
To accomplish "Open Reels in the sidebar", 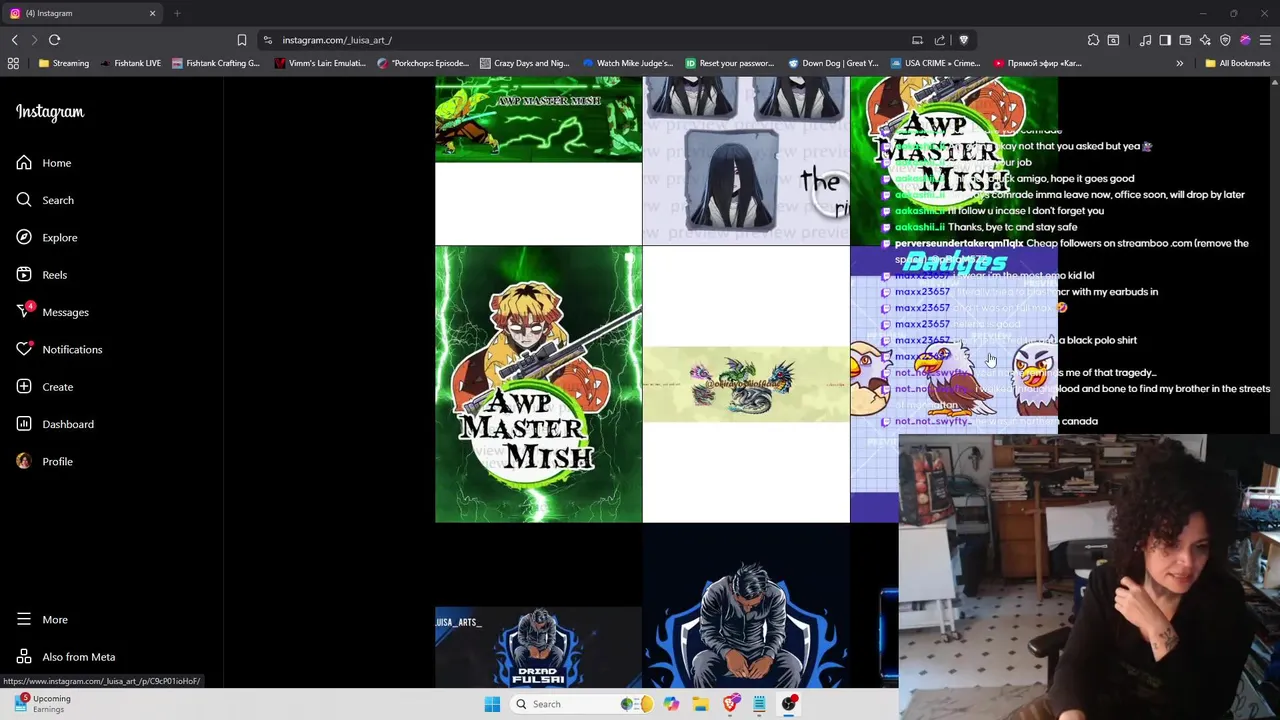I will (41, 275).
